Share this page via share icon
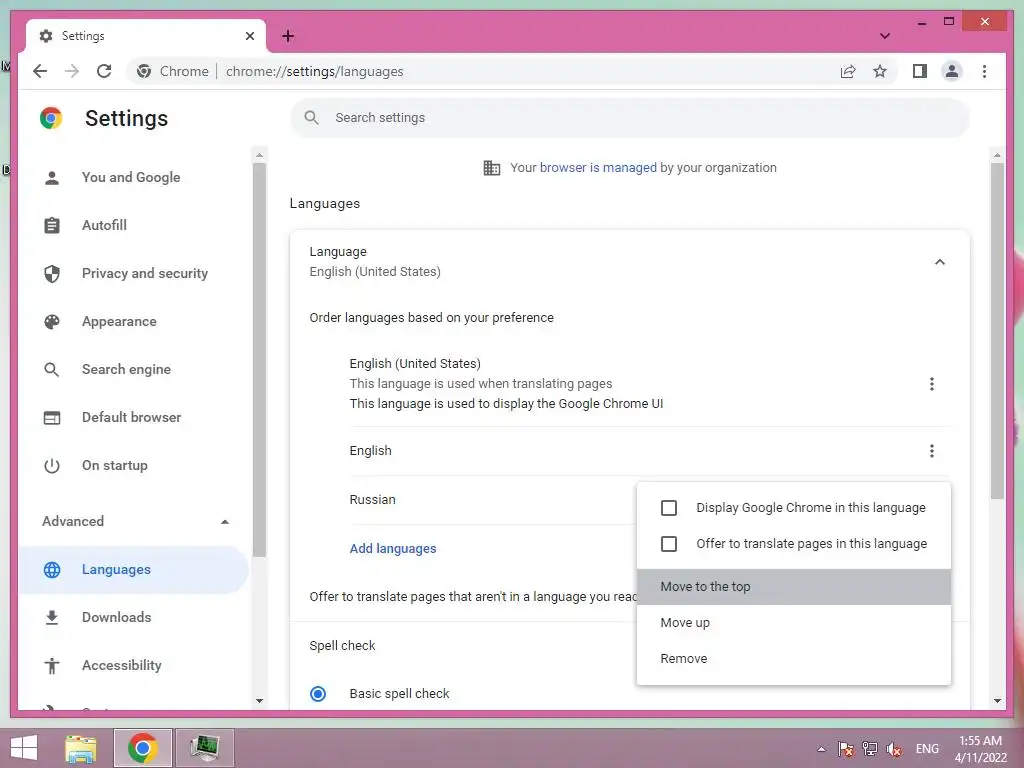 click(848, 71)
